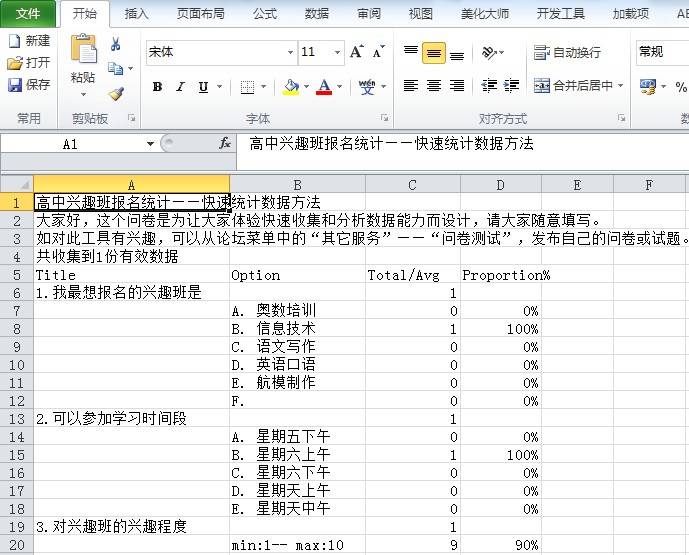The height and width of the screenshot is (555, 689).
Task: Toggle middle vertical alignment
Action: [434, 53]
